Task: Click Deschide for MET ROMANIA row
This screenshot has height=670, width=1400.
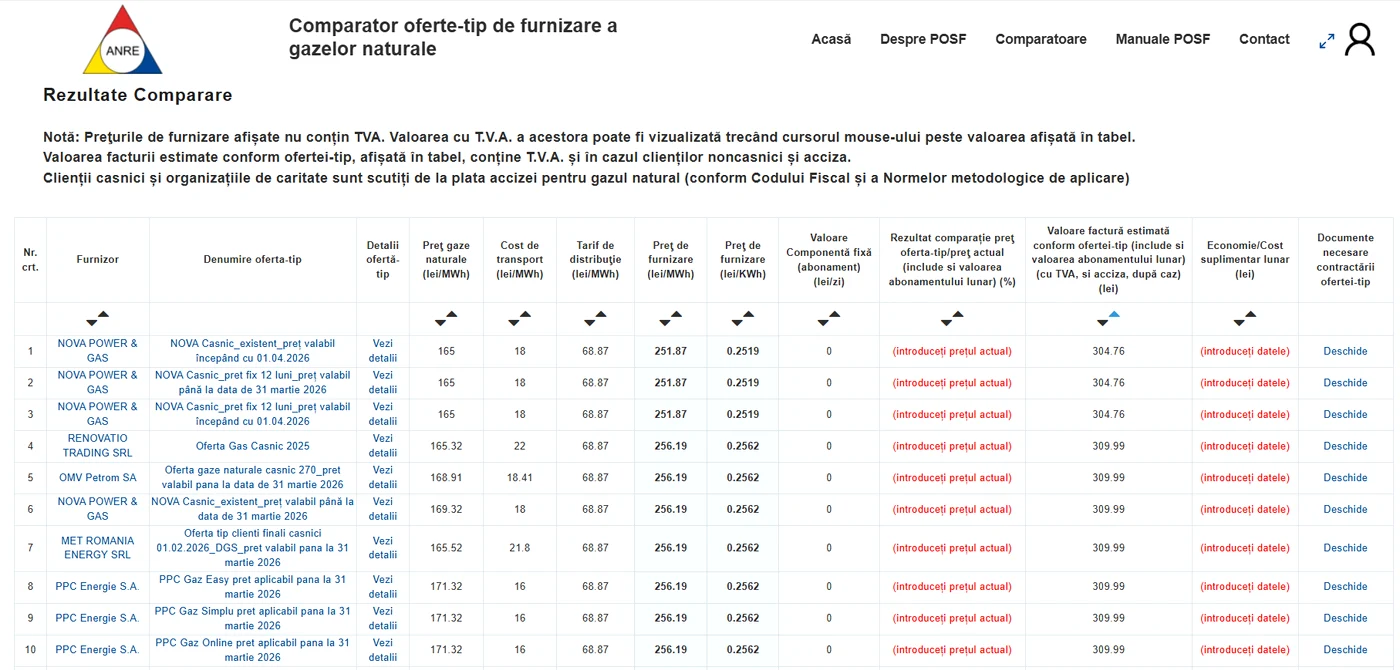Action: point(1345,548)
